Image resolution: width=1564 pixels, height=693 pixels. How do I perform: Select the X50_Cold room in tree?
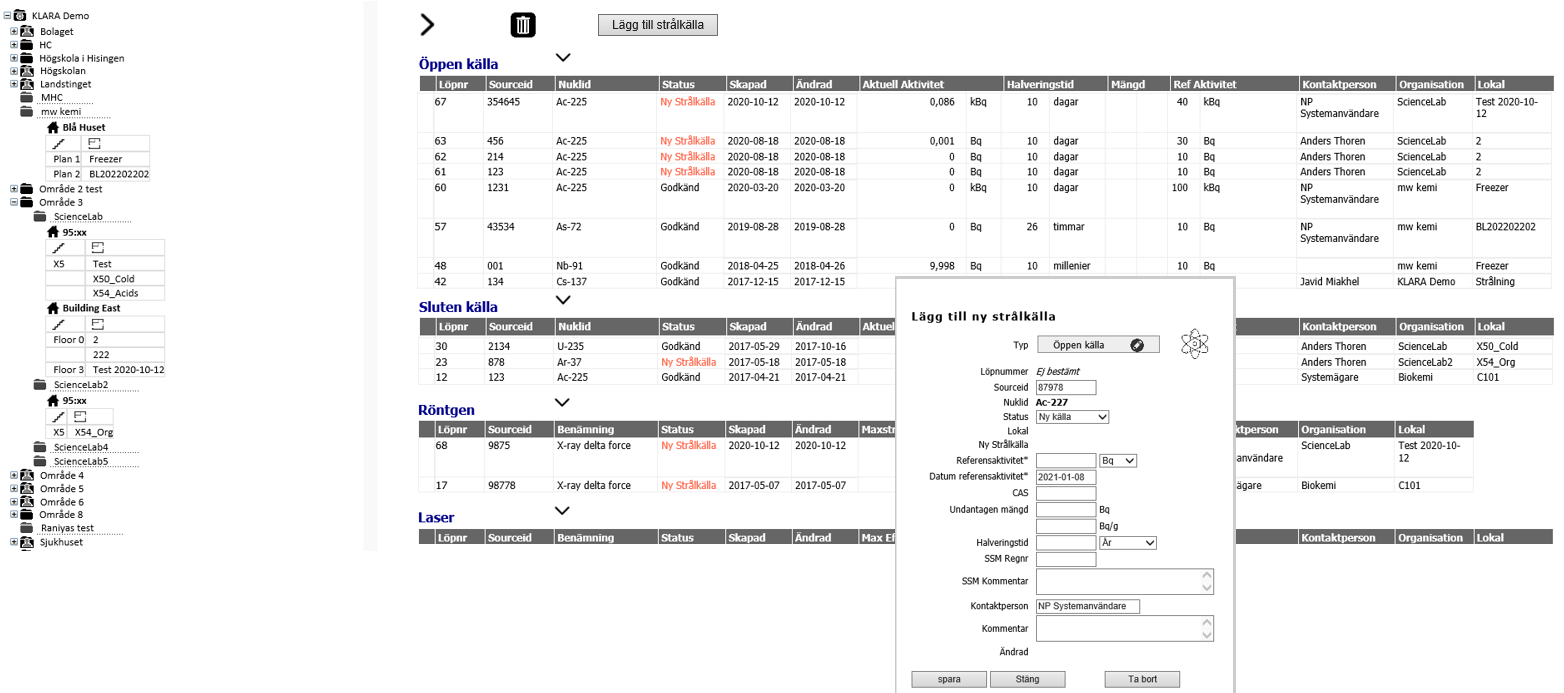click(114, 278)
